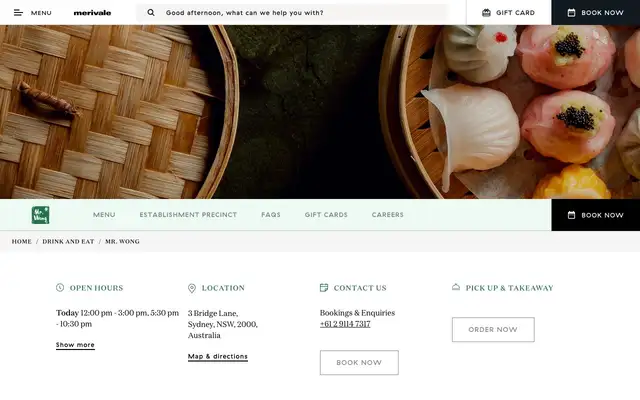Click the Pick Up & Takeaway bell icon
The image size is (640, 400).
[x=456, y=287]
